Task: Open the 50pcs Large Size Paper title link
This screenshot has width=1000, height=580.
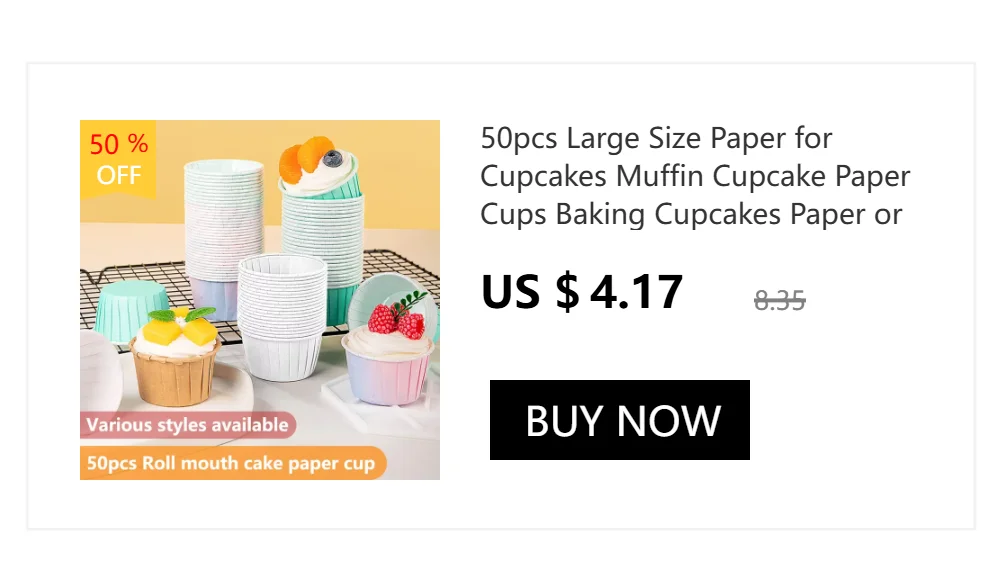Action: pyautogui.click(x=695, y=175)
